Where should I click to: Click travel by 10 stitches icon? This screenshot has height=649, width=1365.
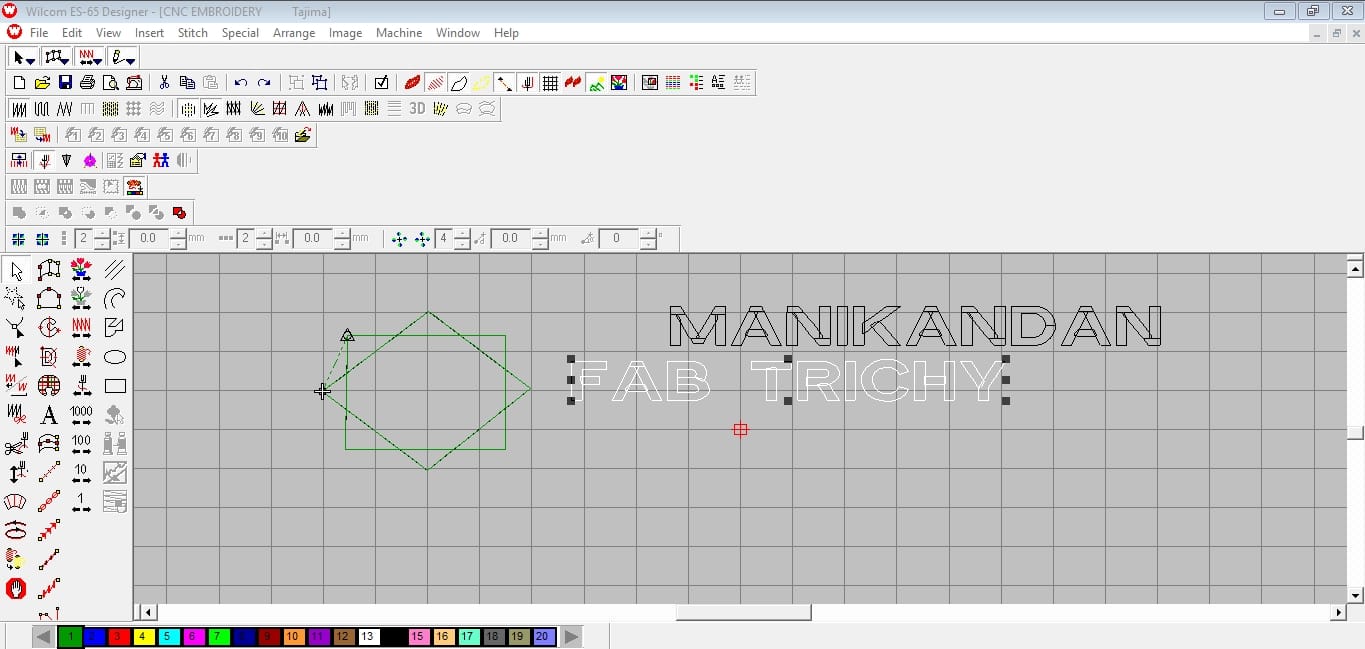pos(81,472)
